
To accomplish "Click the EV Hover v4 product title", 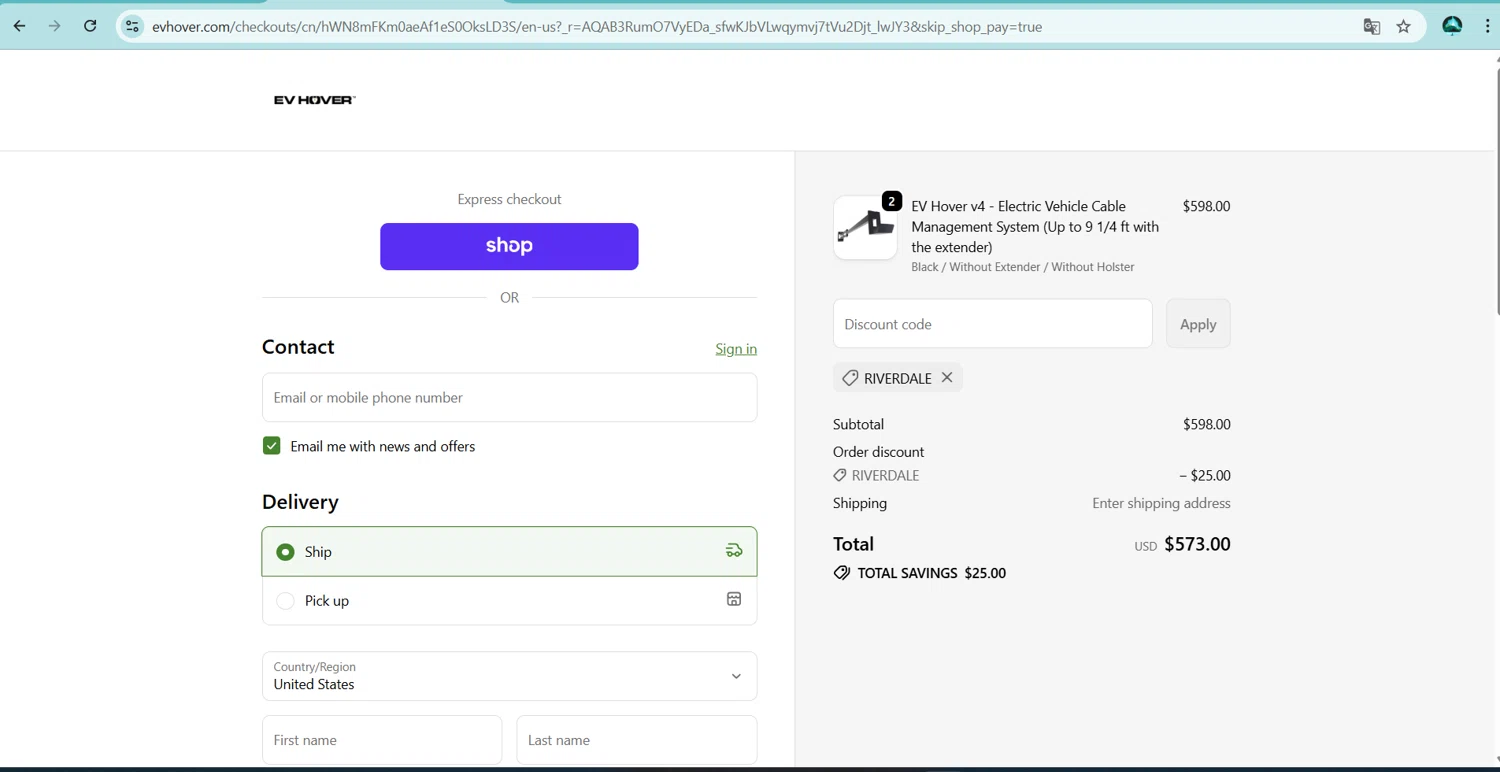I will [1035, 227].
